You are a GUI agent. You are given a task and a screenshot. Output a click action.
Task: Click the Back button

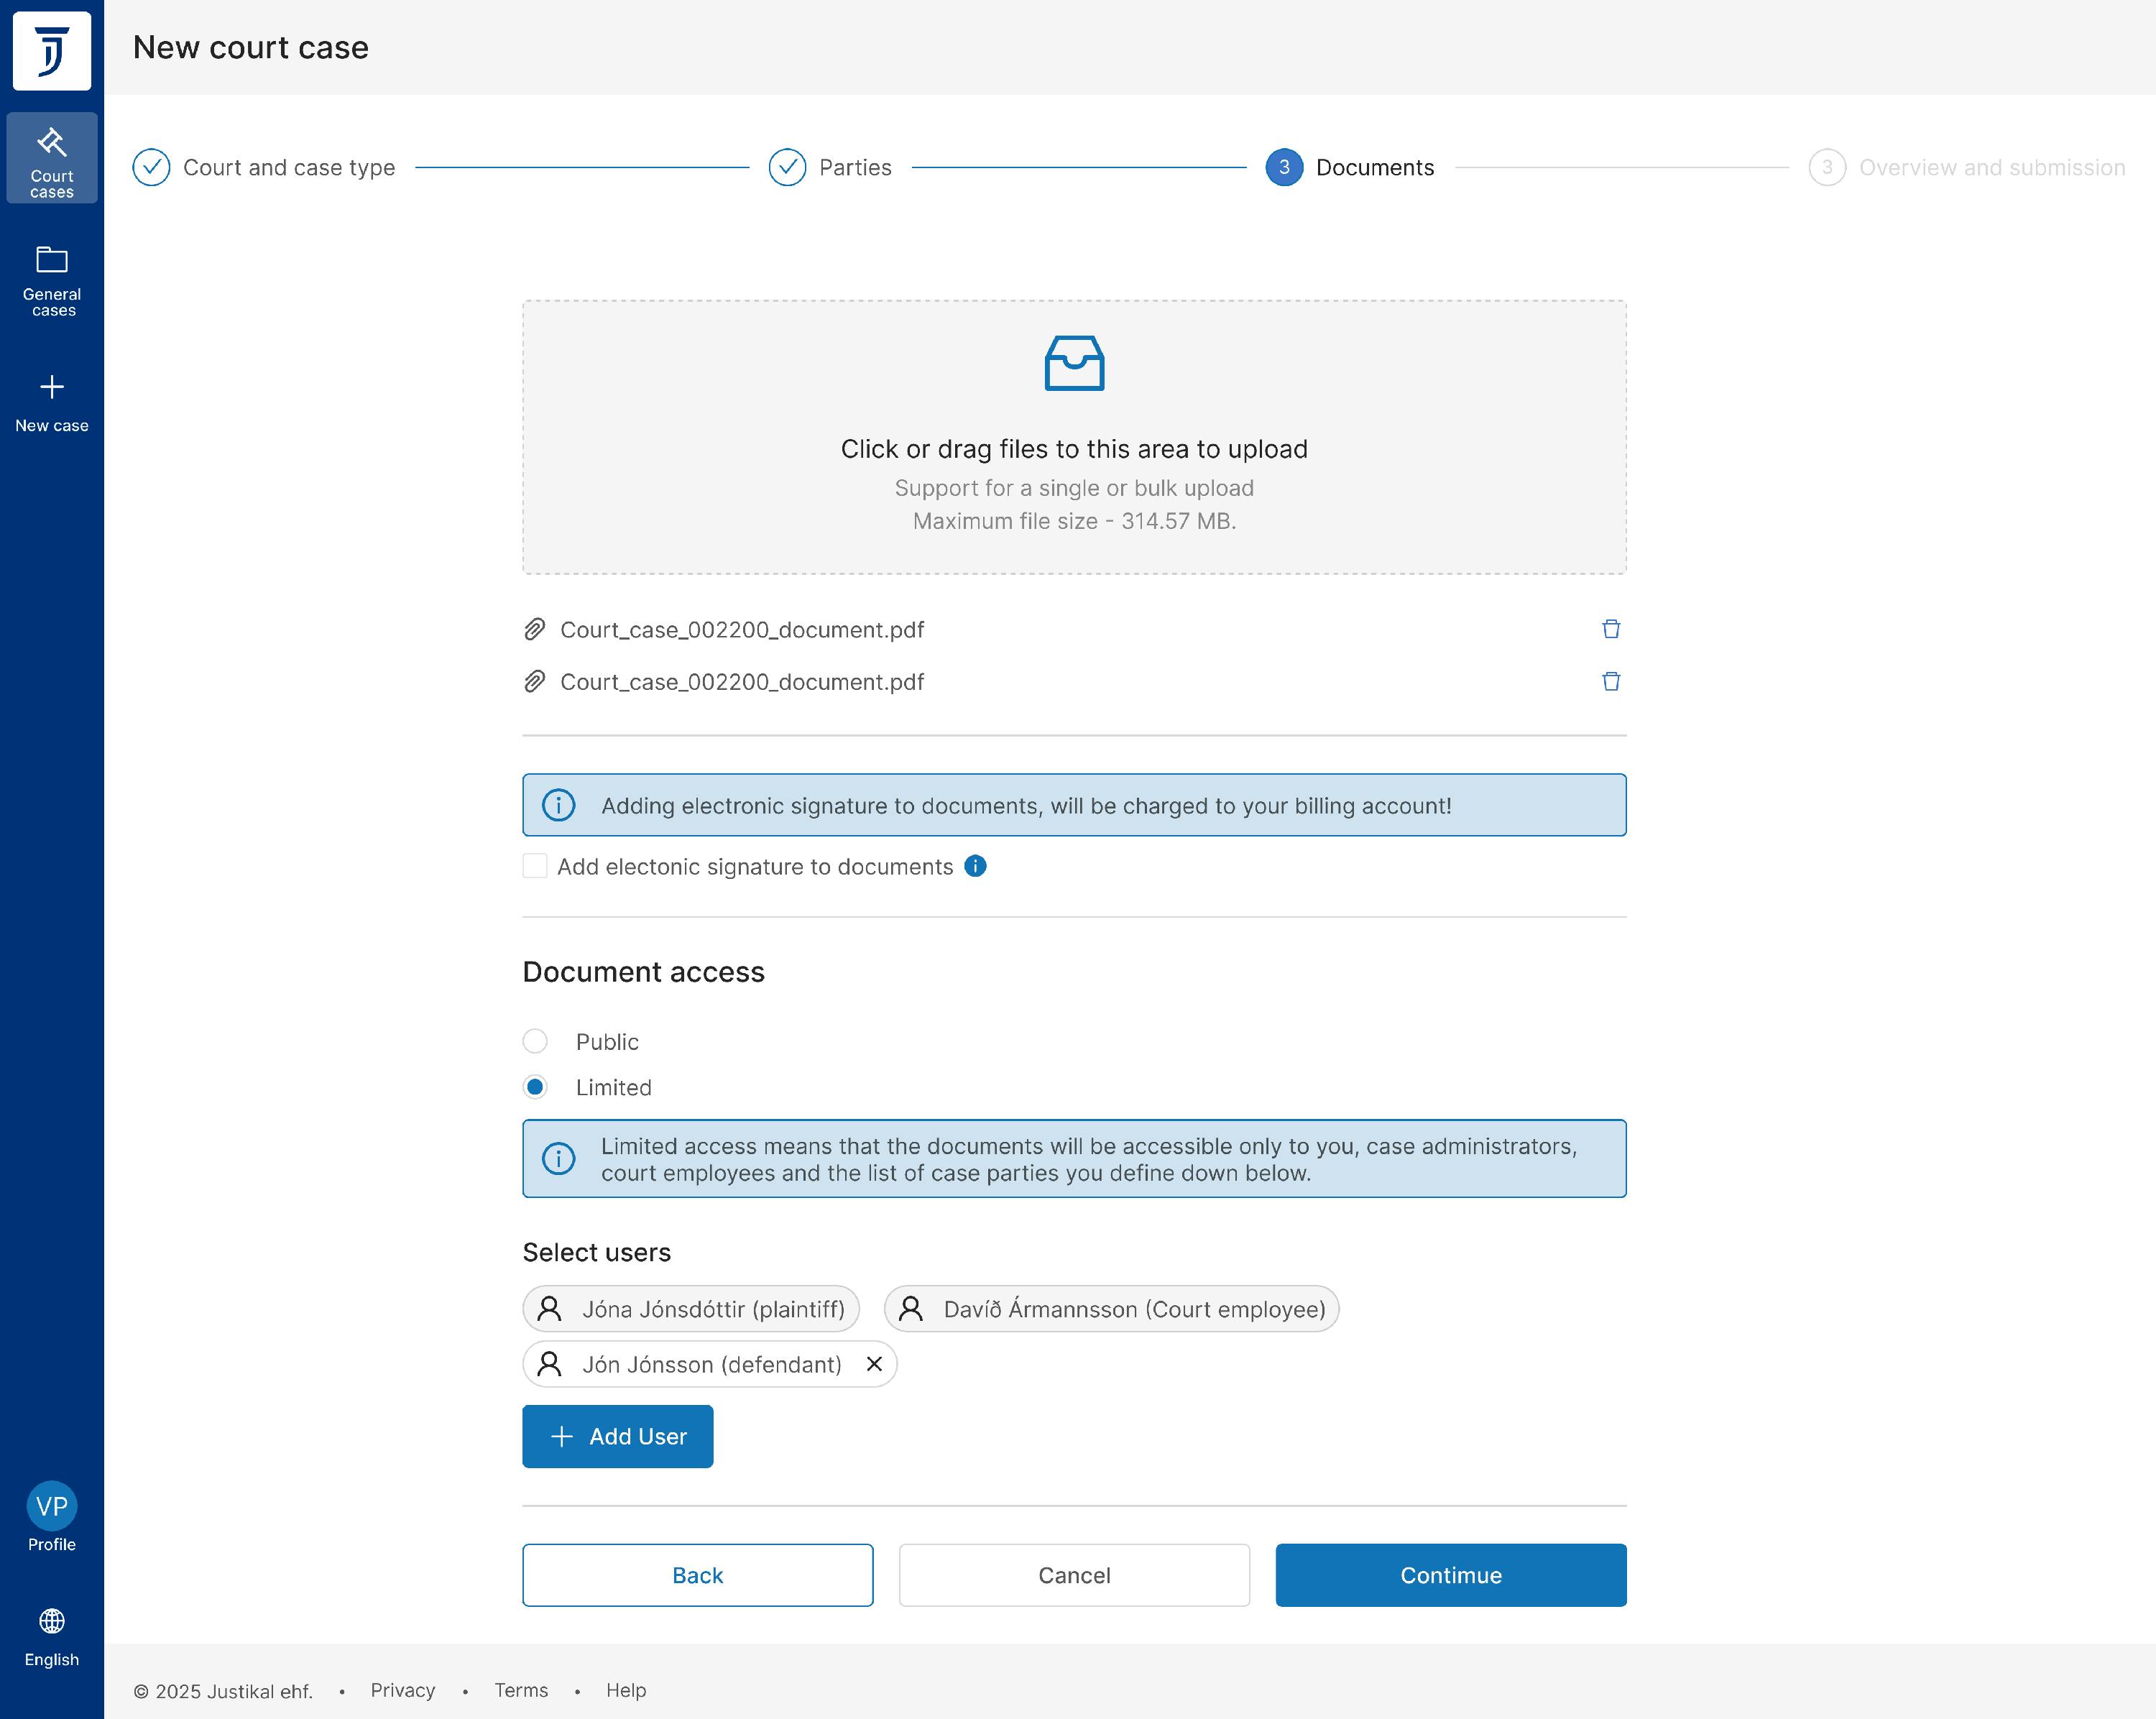coord(697,1575)
